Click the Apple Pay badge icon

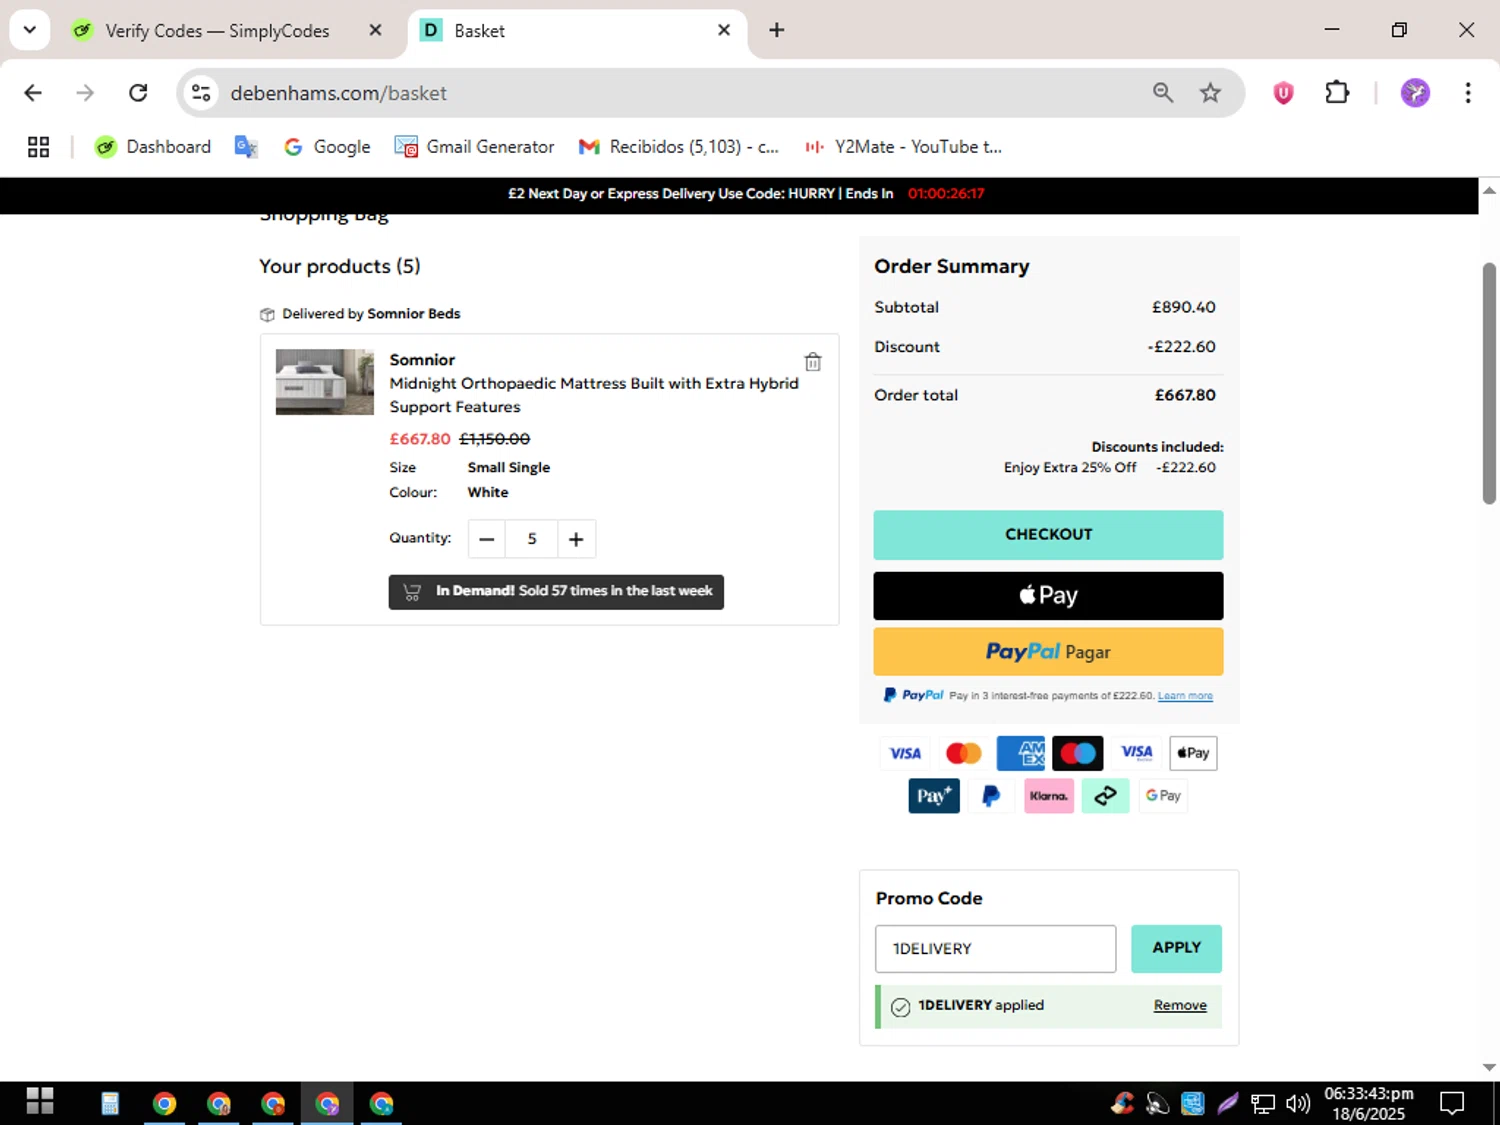tap(1193, 754)
